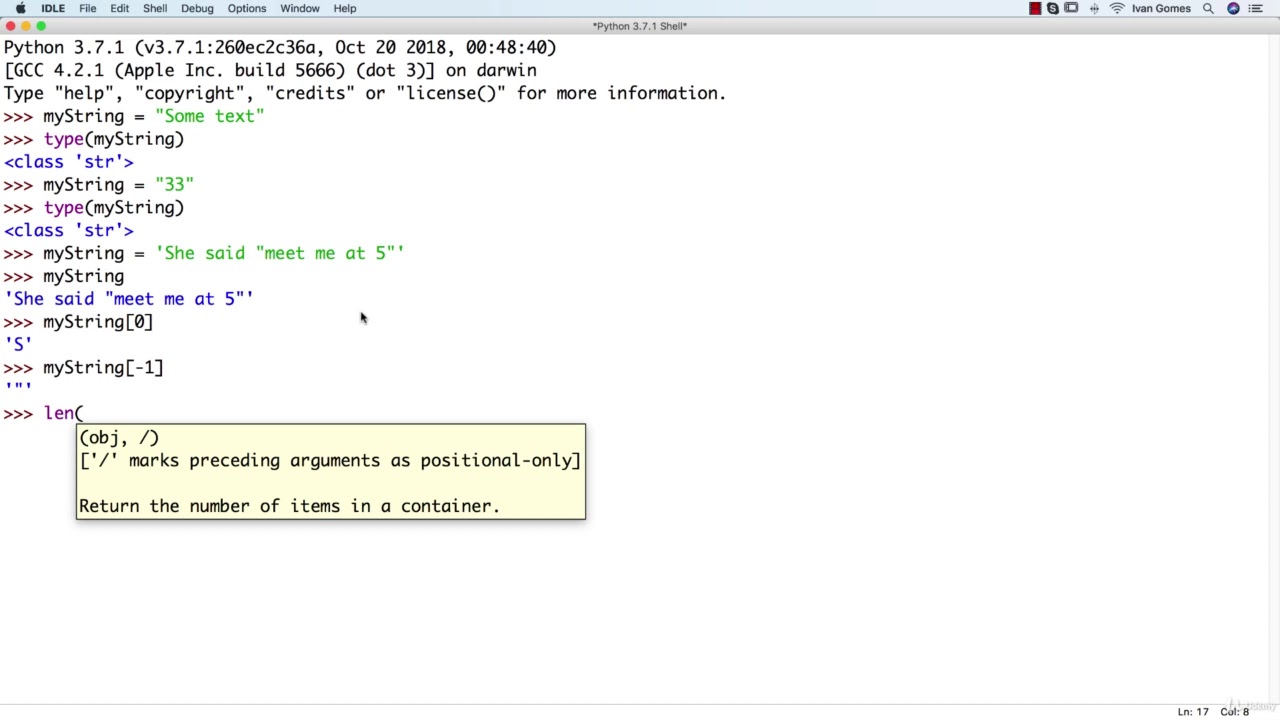Screen dimensions: 1280x720
Task: Open the File menu
Action: tap(88, 8)
